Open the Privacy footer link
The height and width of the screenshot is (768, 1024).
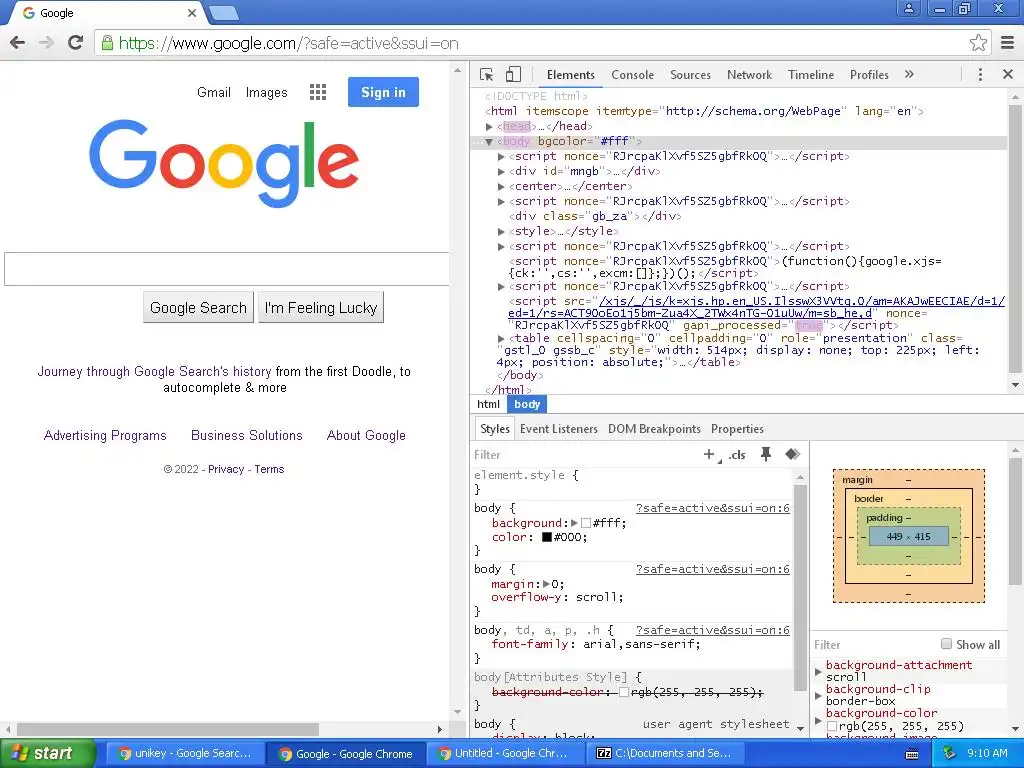pos(226,469)
